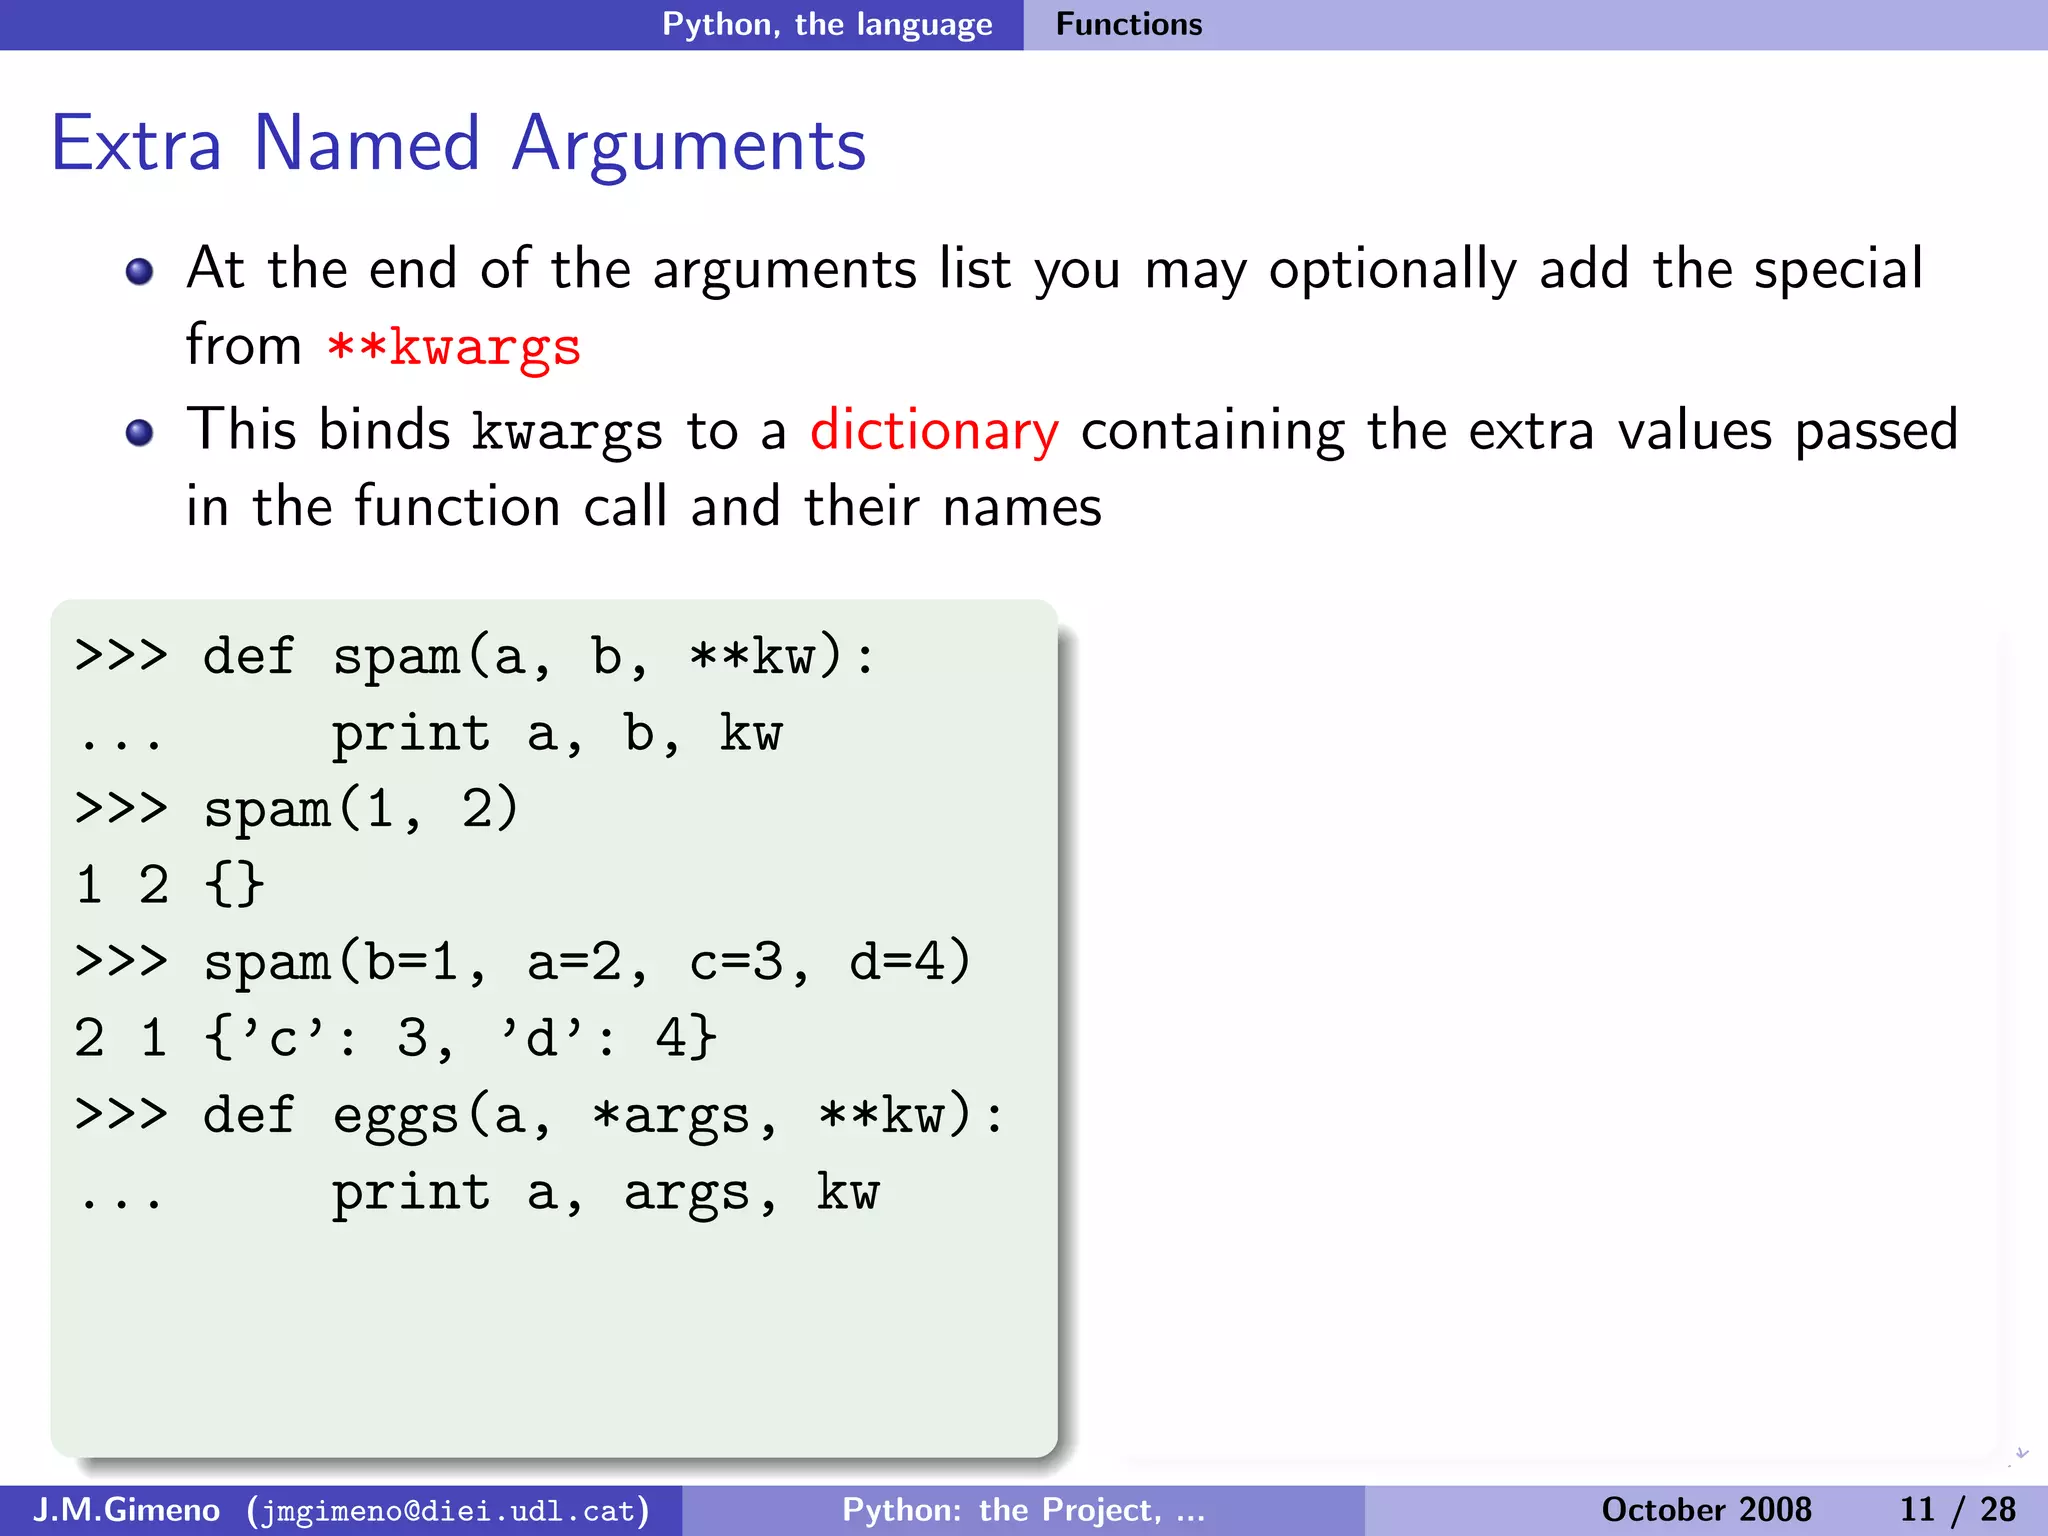Click the second bullet point marker
This screenshot has height=1536, width=2048.
coord(139,433)
